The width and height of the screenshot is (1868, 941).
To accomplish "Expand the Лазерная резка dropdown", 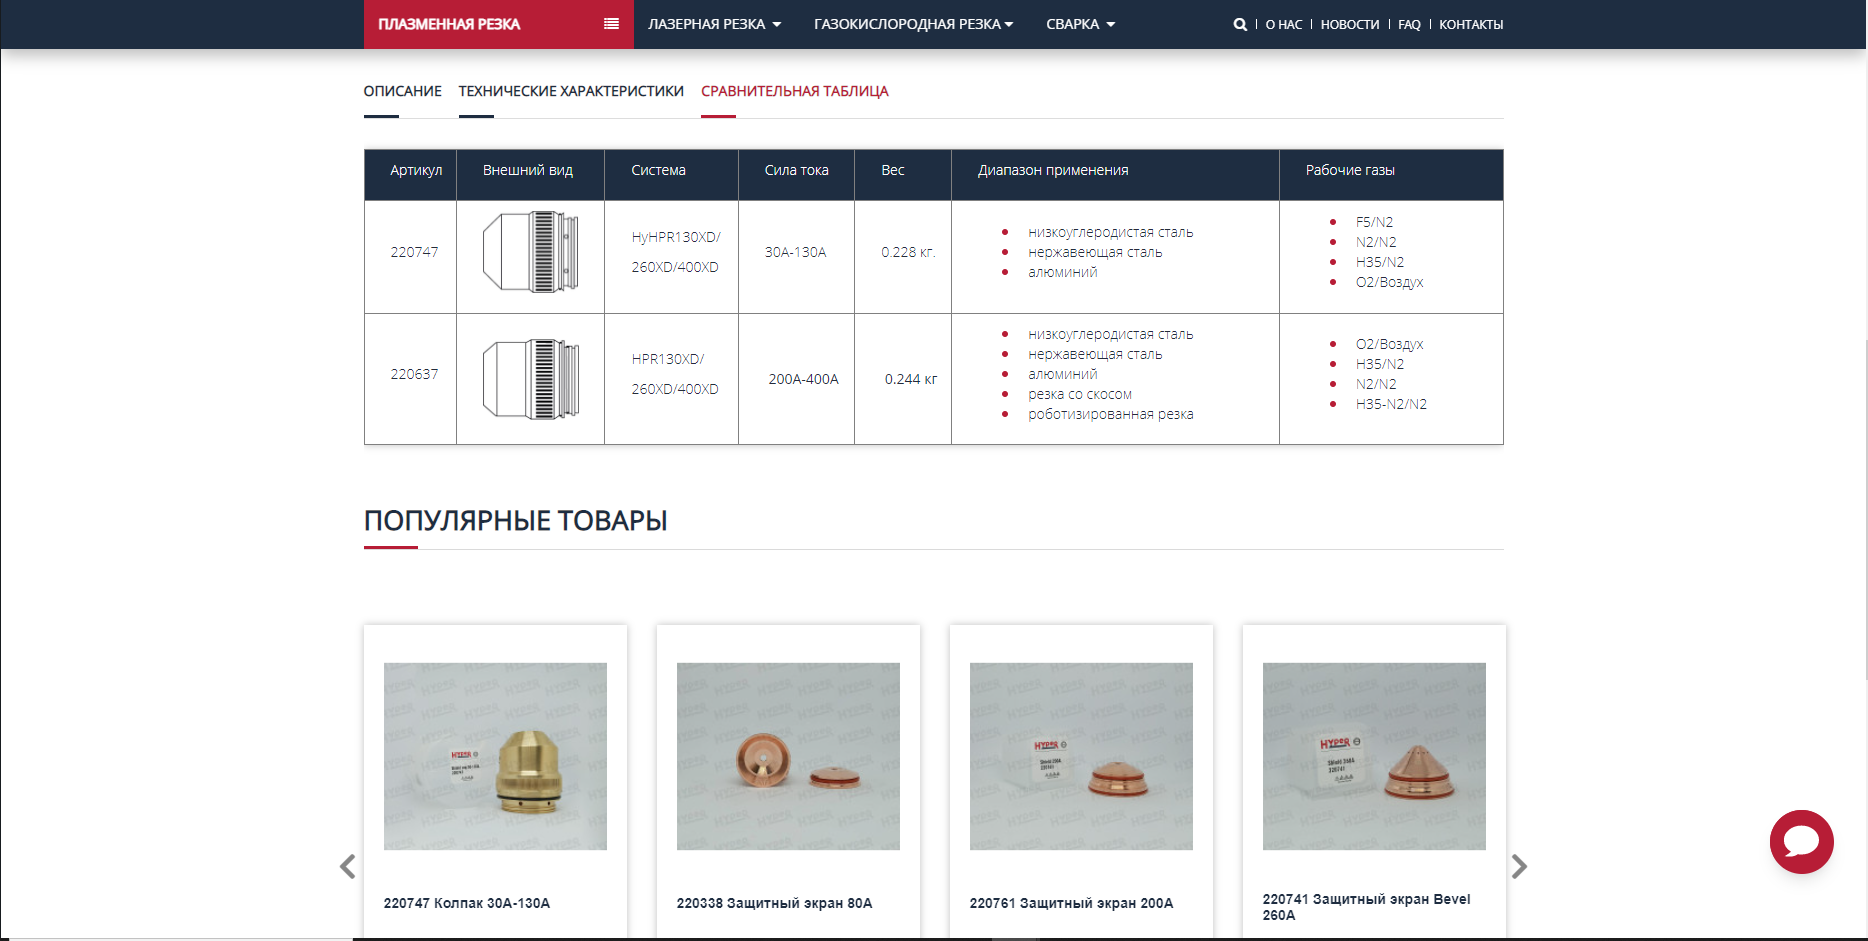I will pos(714,24).
